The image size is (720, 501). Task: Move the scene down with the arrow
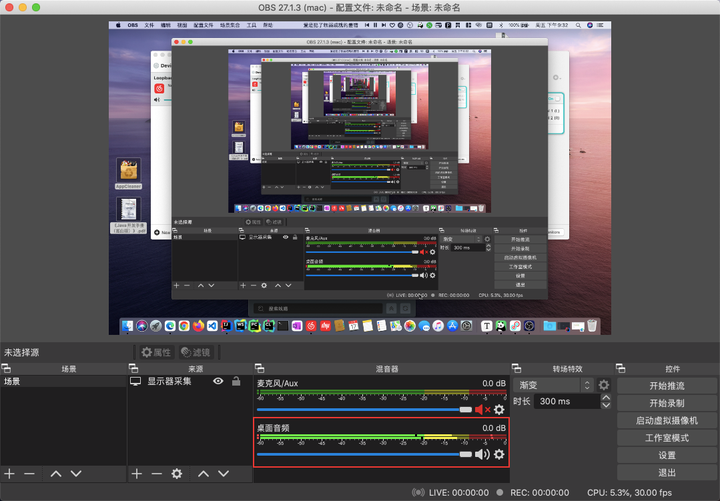pyautogui.click(x=76, y=473)
